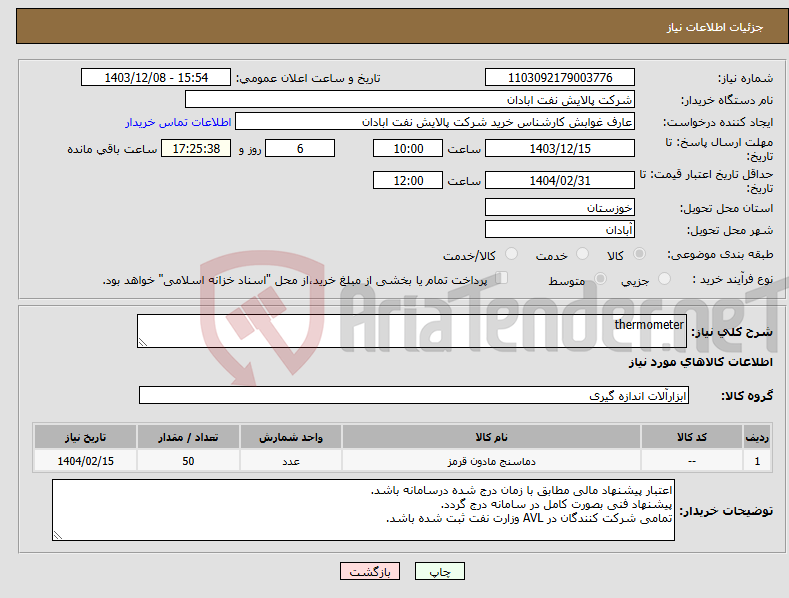Click the unit cell عدد
This screenshot has height=598, width=789.
(291, 461)
